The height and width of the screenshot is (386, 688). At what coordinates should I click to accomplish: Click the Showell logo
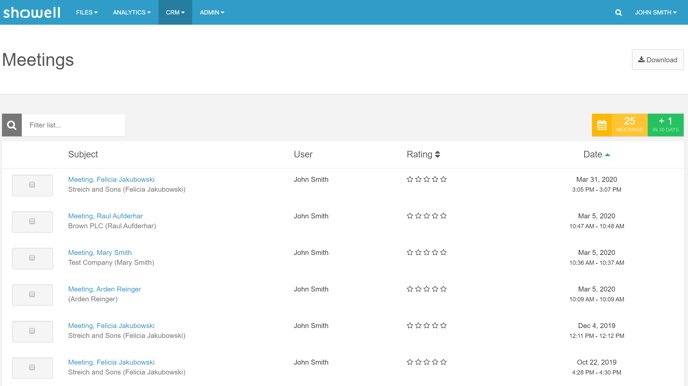(32, 12)
